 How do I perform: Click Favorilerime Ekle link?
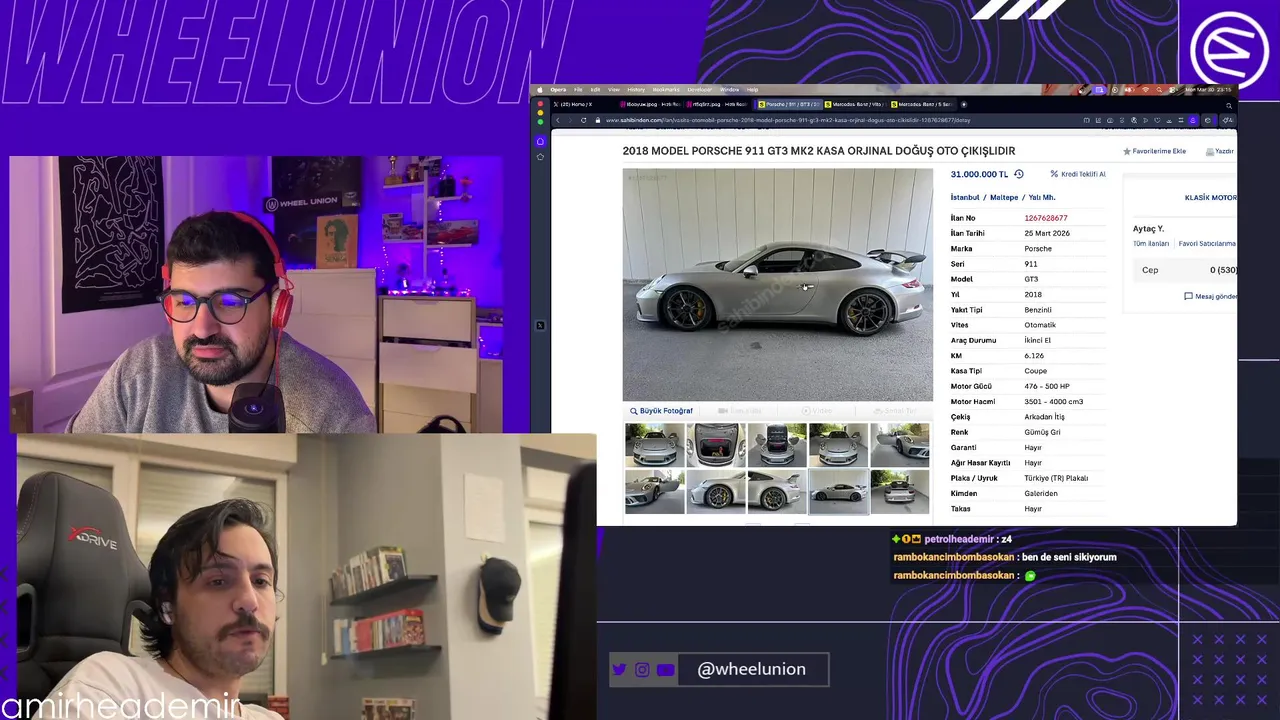(x=1159, y=151)
